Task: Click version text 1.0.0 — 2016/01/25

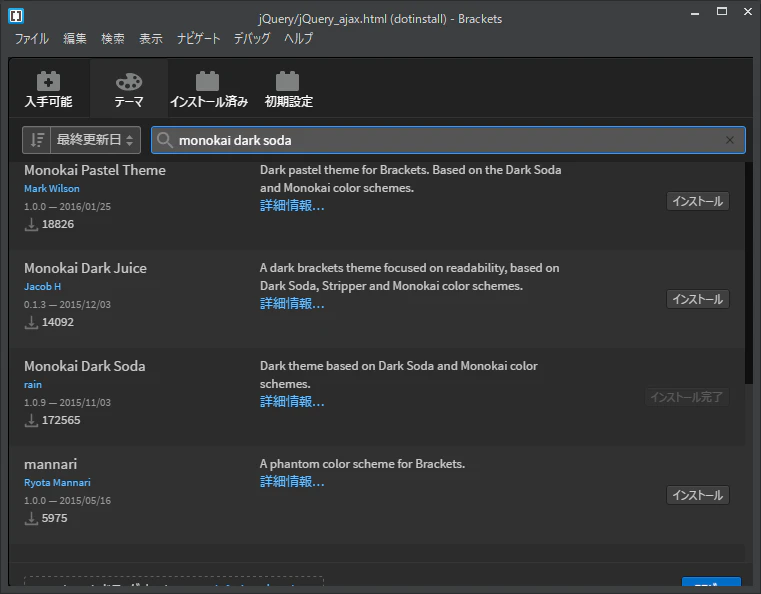Action: 67,207
